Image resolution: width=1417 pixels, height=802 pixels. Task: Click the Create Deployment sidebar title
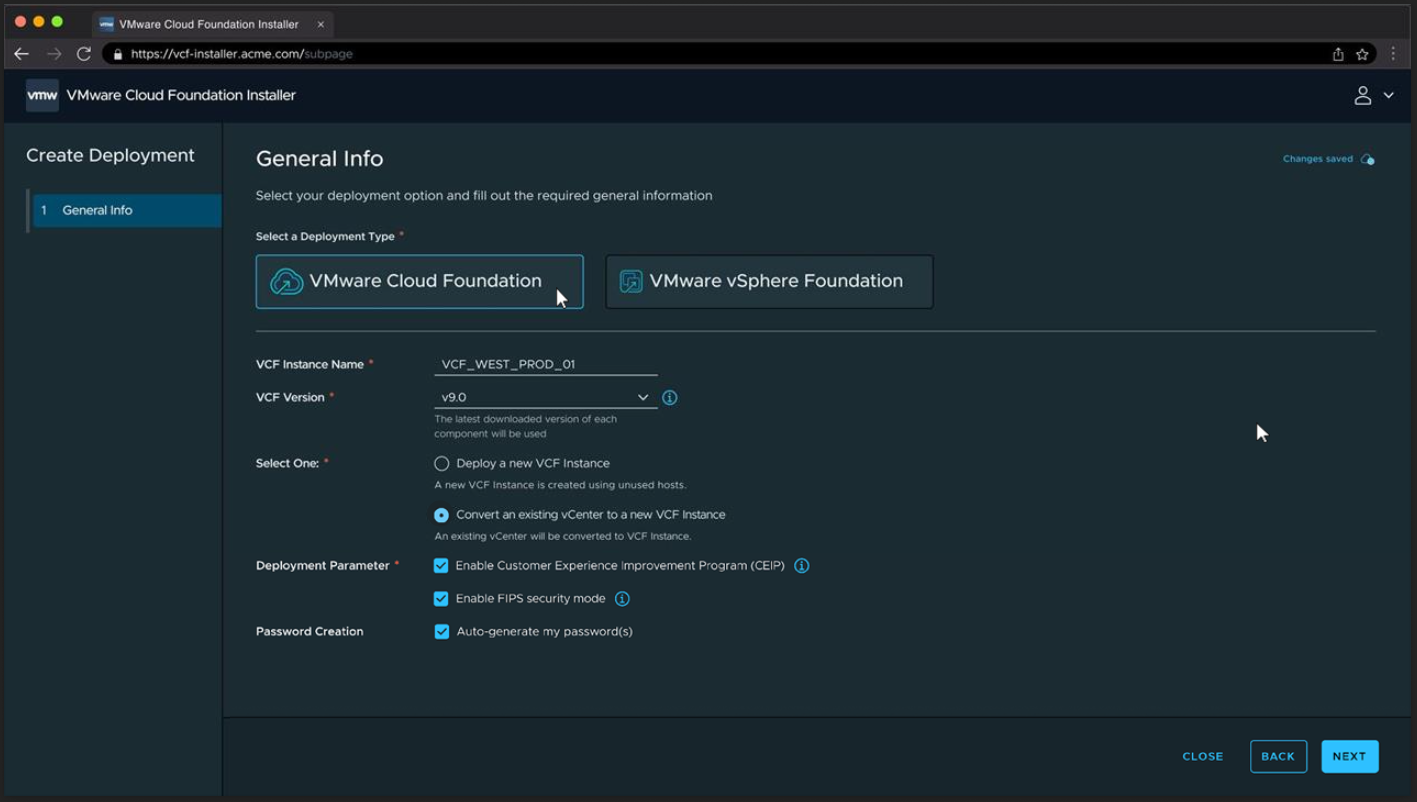pyautogui.click(x=110, y=156)
